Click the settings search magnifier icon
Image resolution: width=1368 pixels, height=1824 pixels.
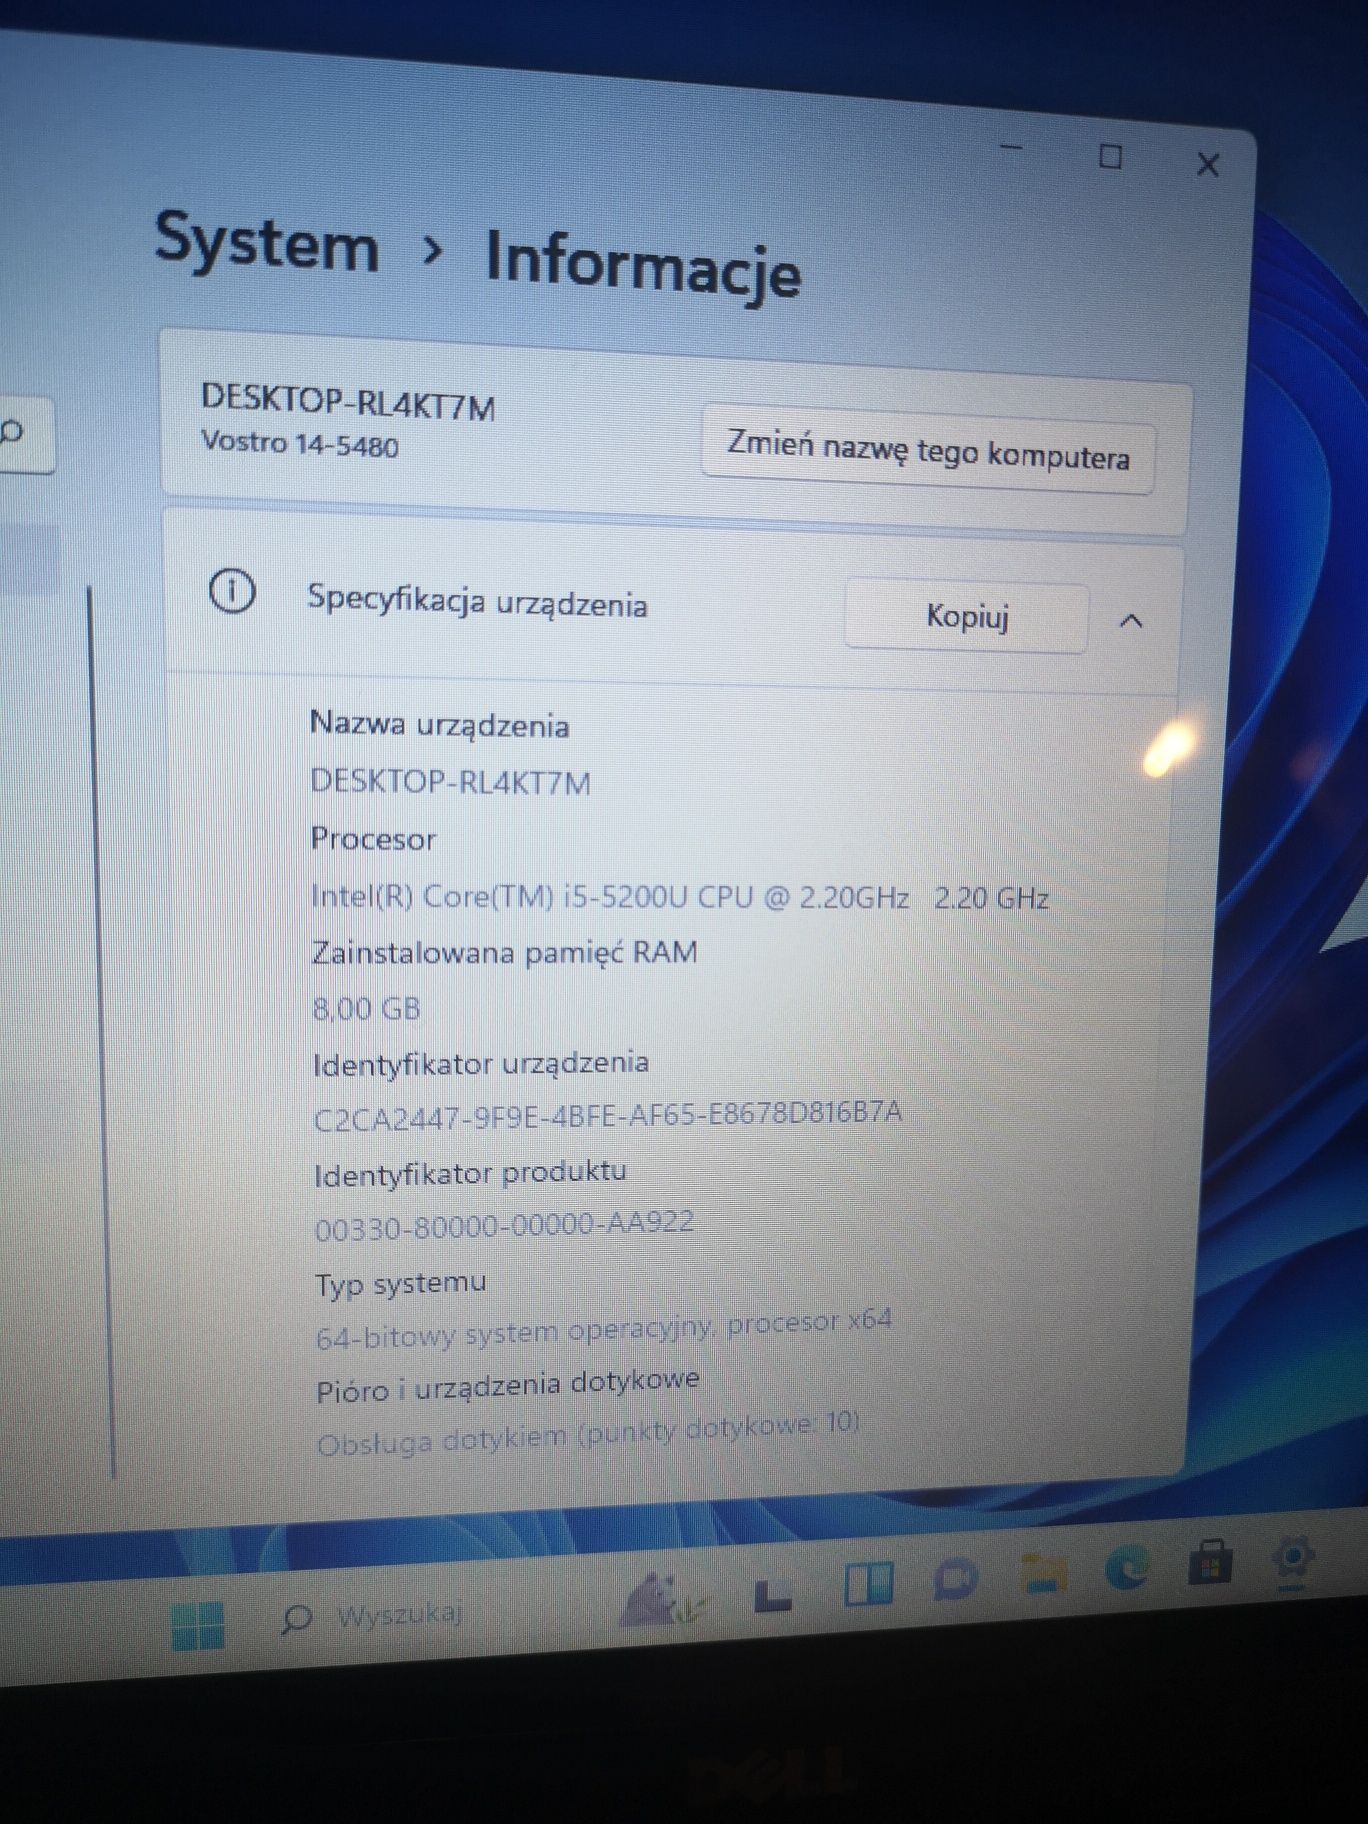point(12,433)
